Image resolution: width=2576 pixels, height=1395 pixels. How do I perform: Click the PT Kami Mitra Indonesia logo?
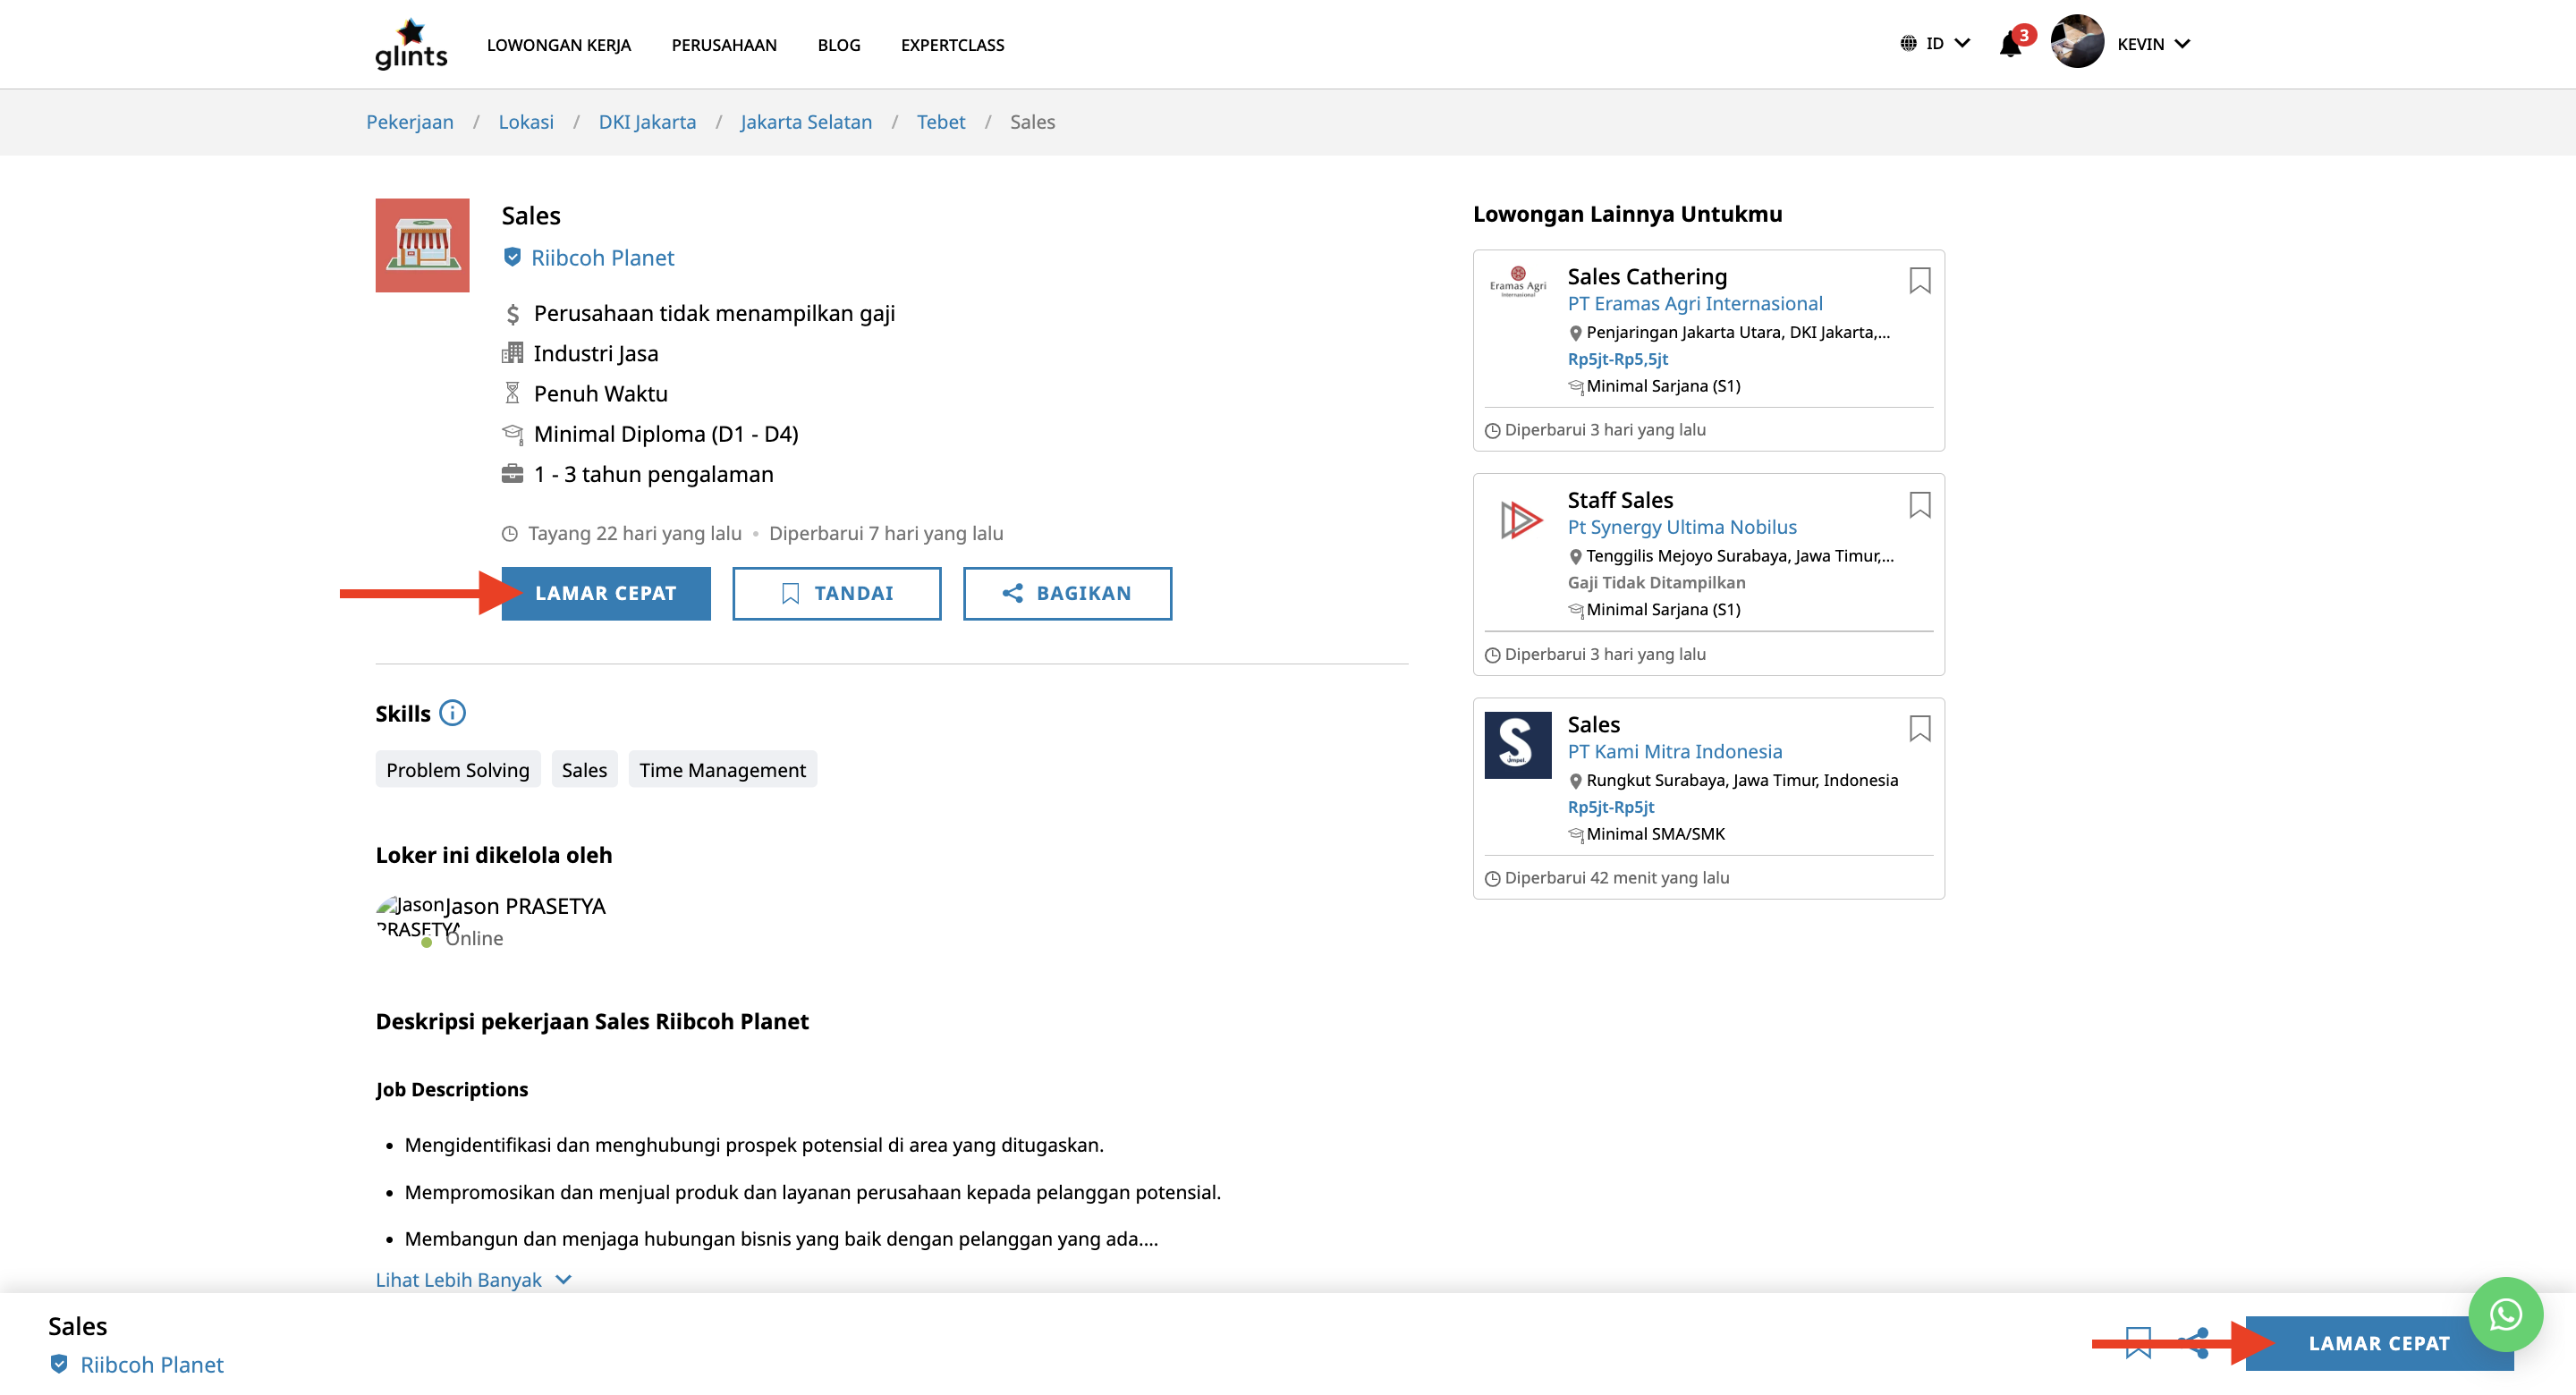(1517, 745)
